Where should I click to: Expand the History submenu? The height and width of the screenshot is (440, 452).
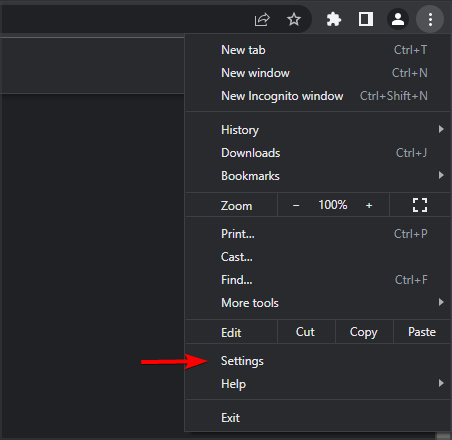point(318,130)
